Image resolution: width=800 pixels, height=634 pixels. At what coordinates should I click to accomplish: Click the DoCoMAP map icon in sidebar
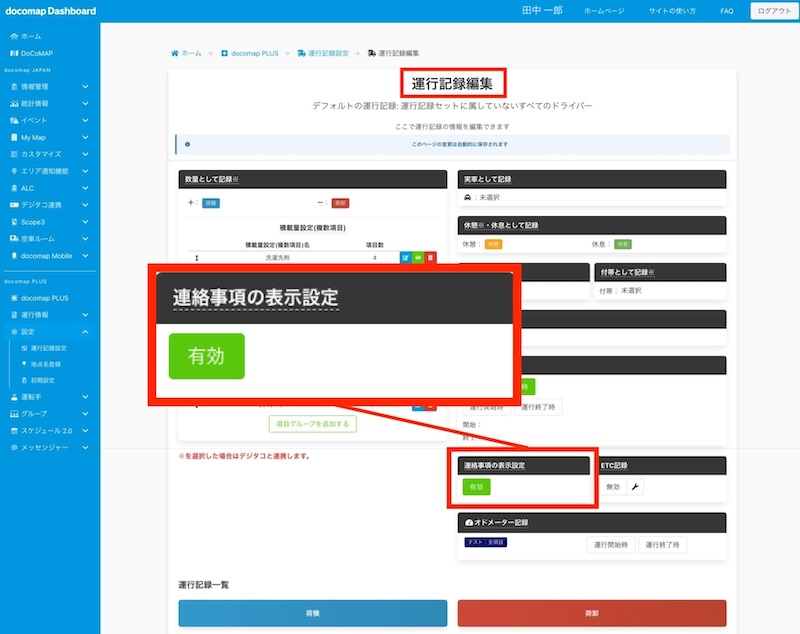tap(14, 52)
